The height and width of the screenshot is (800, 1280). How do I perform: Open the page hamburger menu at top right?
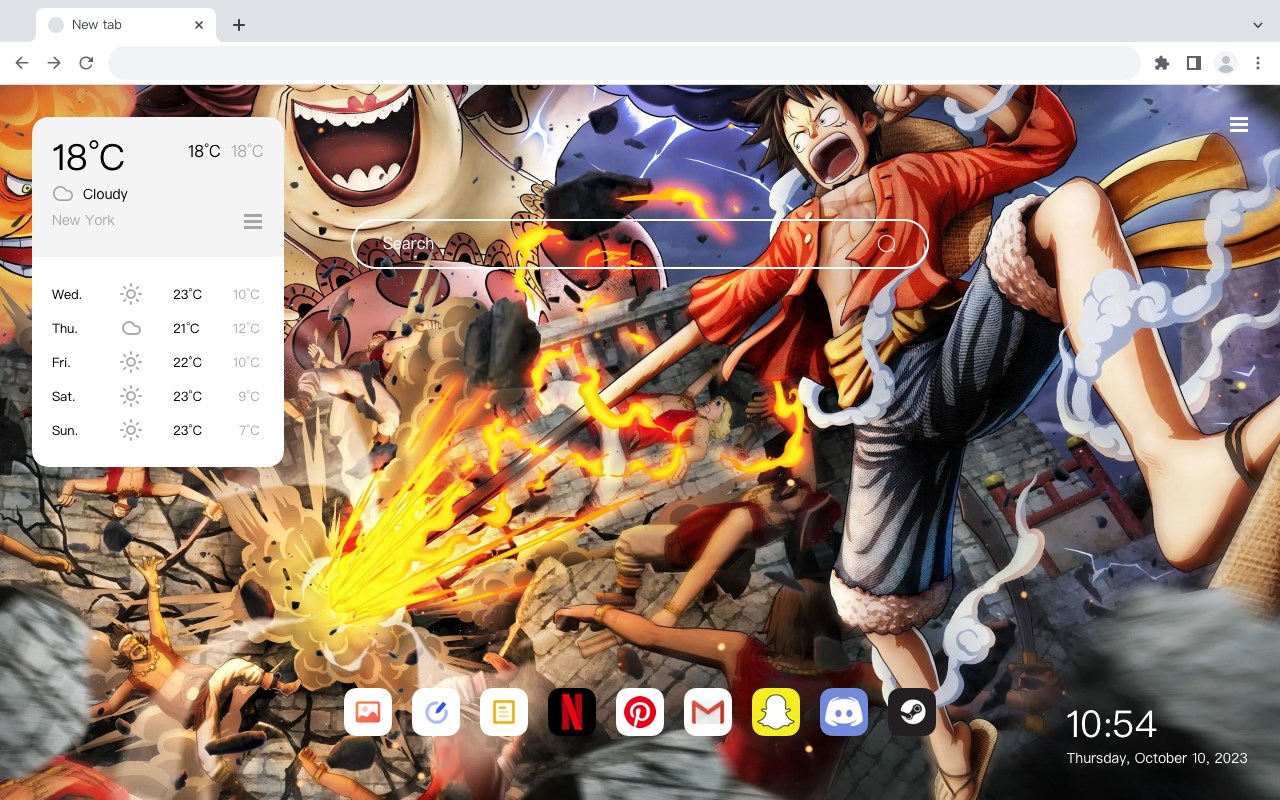[x=1239, y=124]
